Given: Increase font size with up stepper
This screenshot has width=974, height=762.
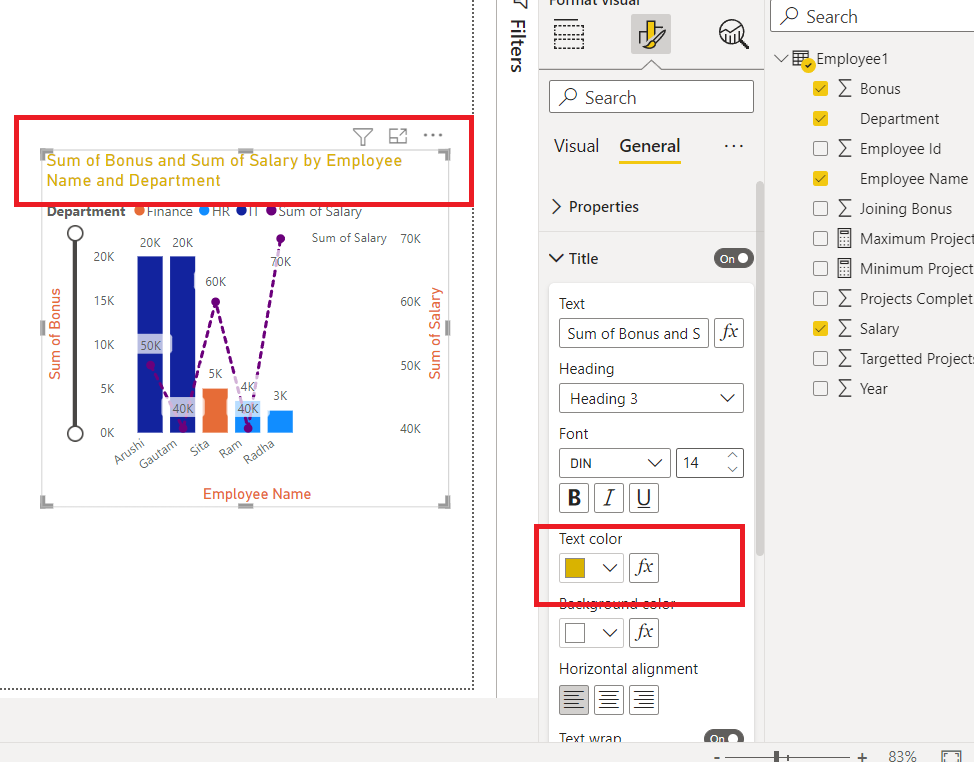Looking at the screenshot, I should pos(732,455).
